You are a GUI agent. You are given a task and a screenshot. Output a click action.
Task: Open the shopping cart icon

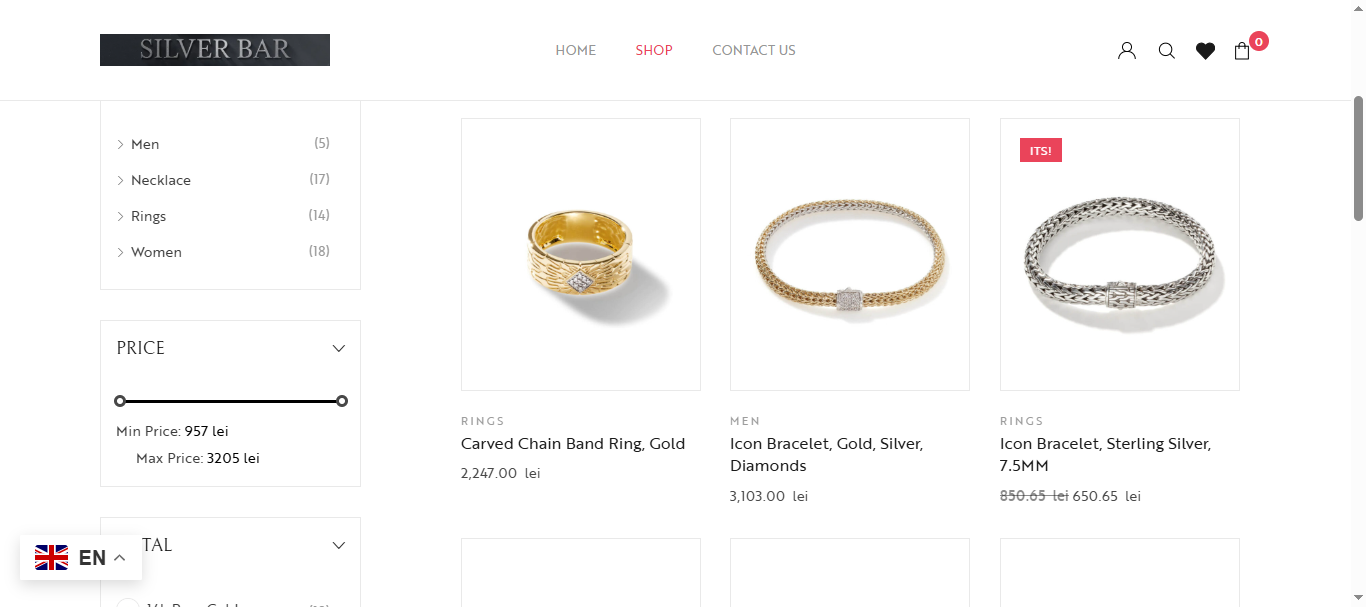[1242, 51]
